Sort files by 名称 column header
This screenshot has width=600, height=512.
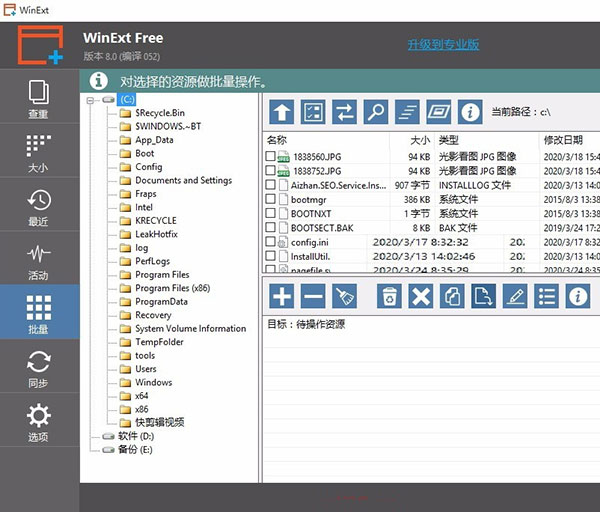click(276, 140)
